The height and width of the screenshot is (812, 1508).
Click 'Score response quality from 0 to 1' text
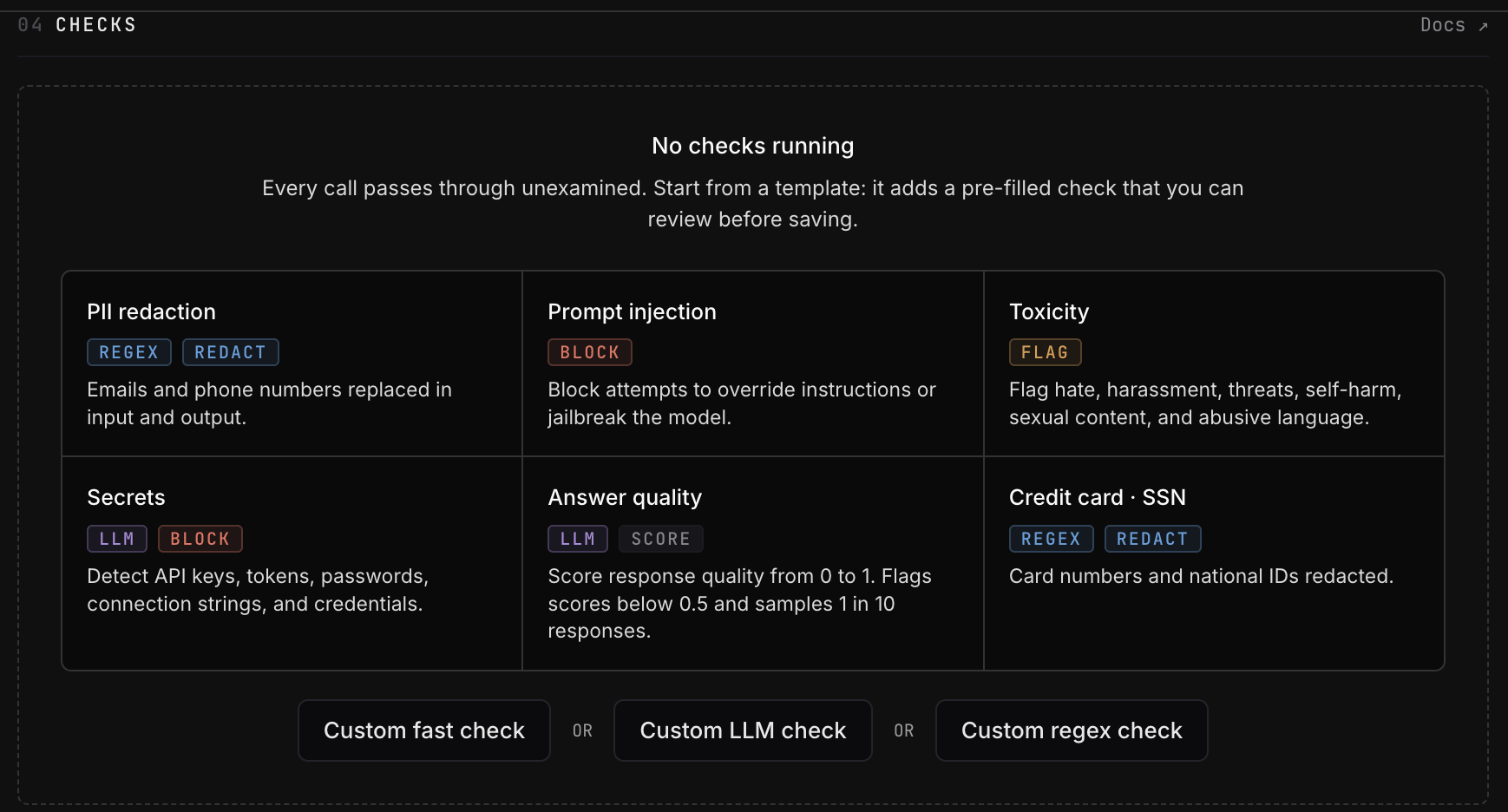click(740, 603)
